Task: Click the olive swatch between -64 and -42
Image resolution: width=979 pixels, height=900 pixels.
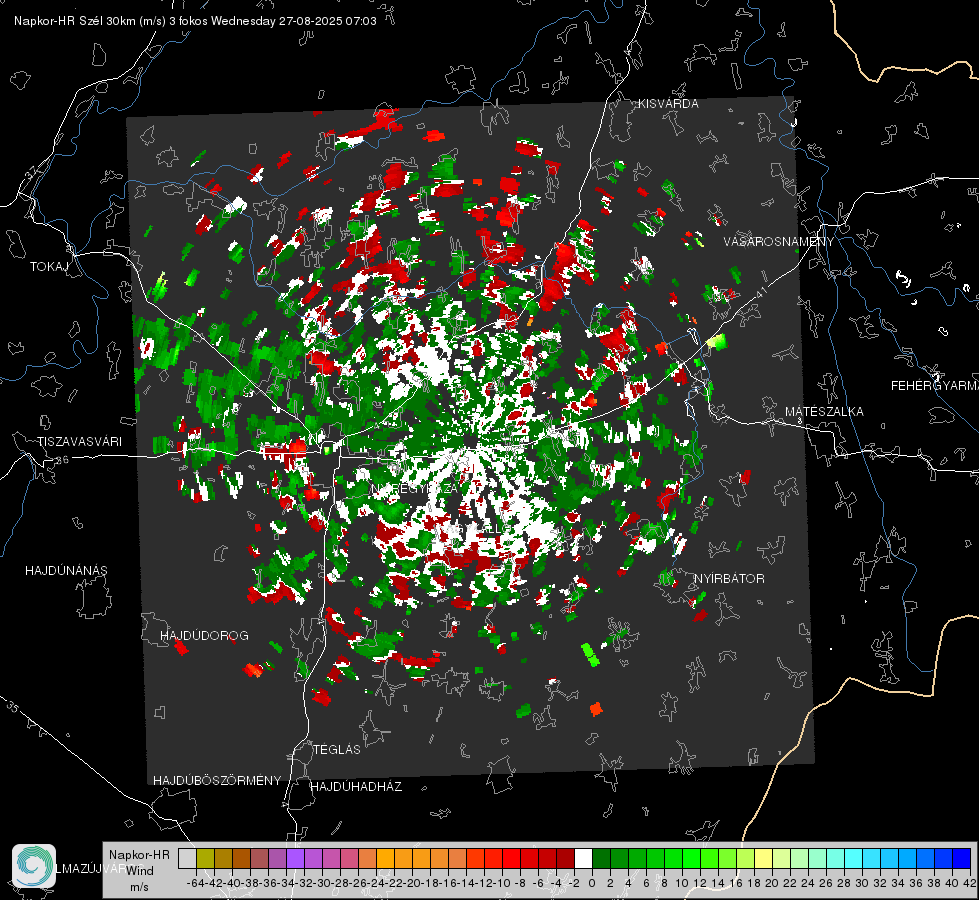Action: [x=205, y=858]
